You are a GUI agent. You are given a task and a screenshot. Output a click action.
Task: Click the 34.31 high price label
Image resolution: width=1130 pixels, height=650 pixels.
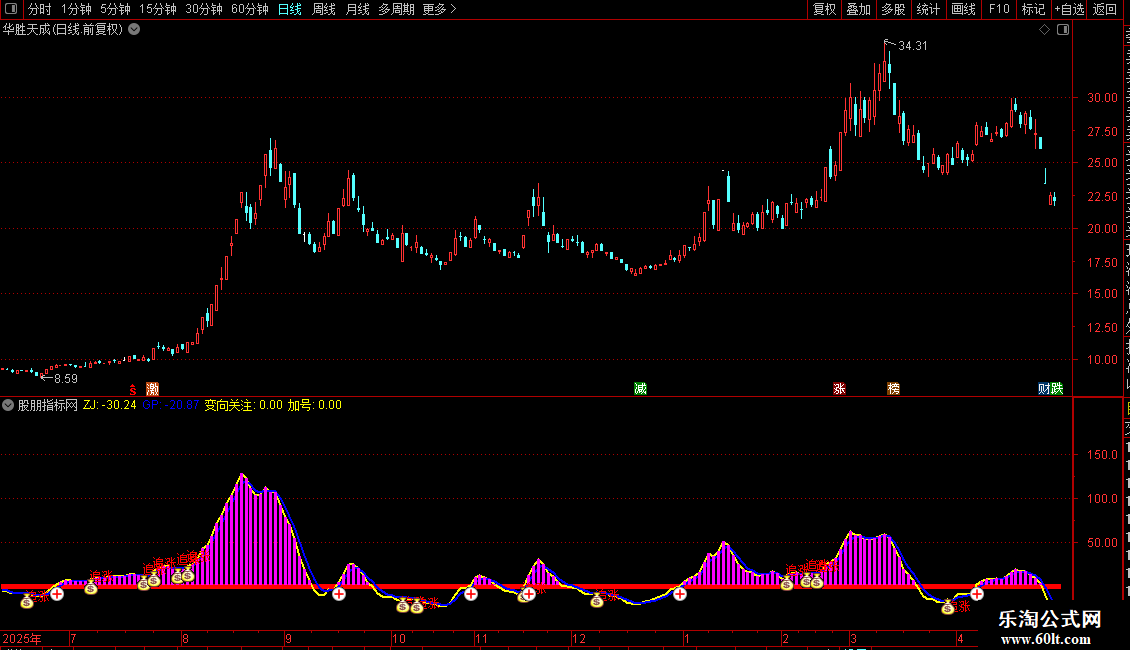pos(912,45)
